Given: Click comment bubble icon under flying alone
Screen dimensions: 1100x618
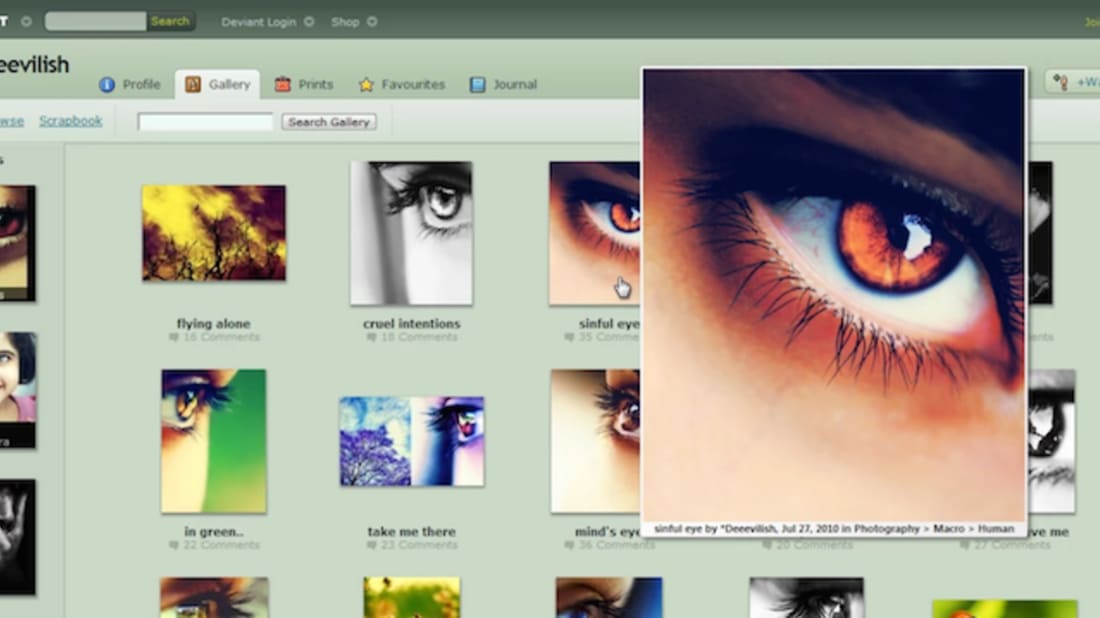Looking at the screenshot, I should (175, 338).
